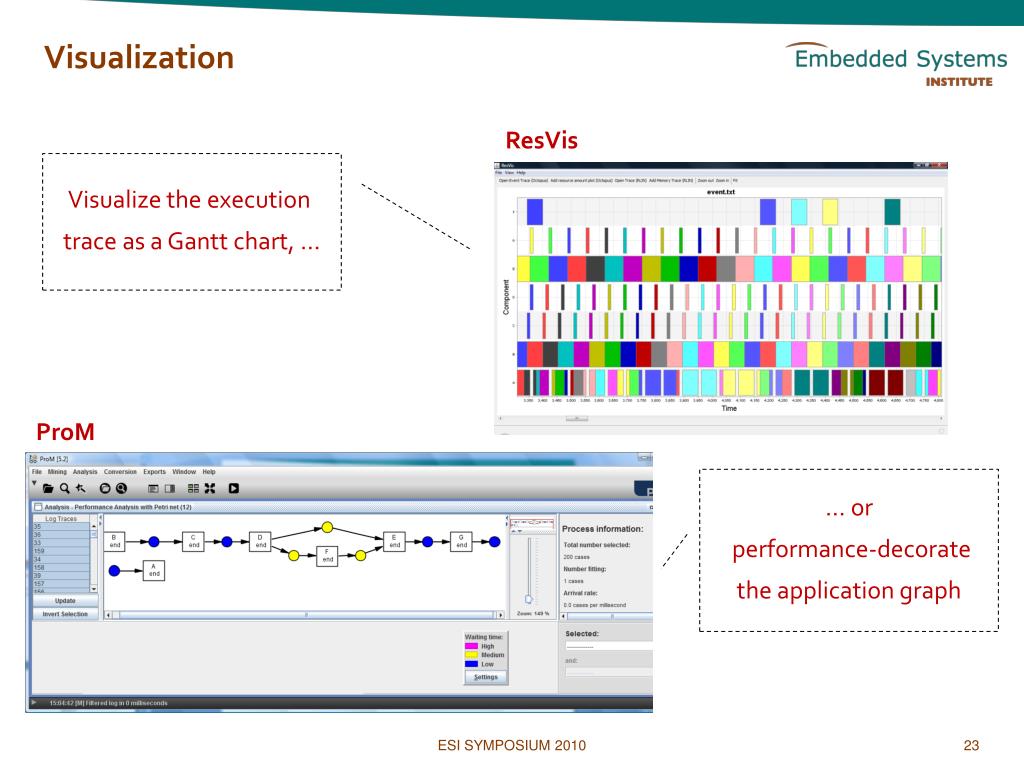Image resolution: width=1024 pixels, height=768 pixels.
Task: Open the Exports menu in ProM
Action: [155, 472]
